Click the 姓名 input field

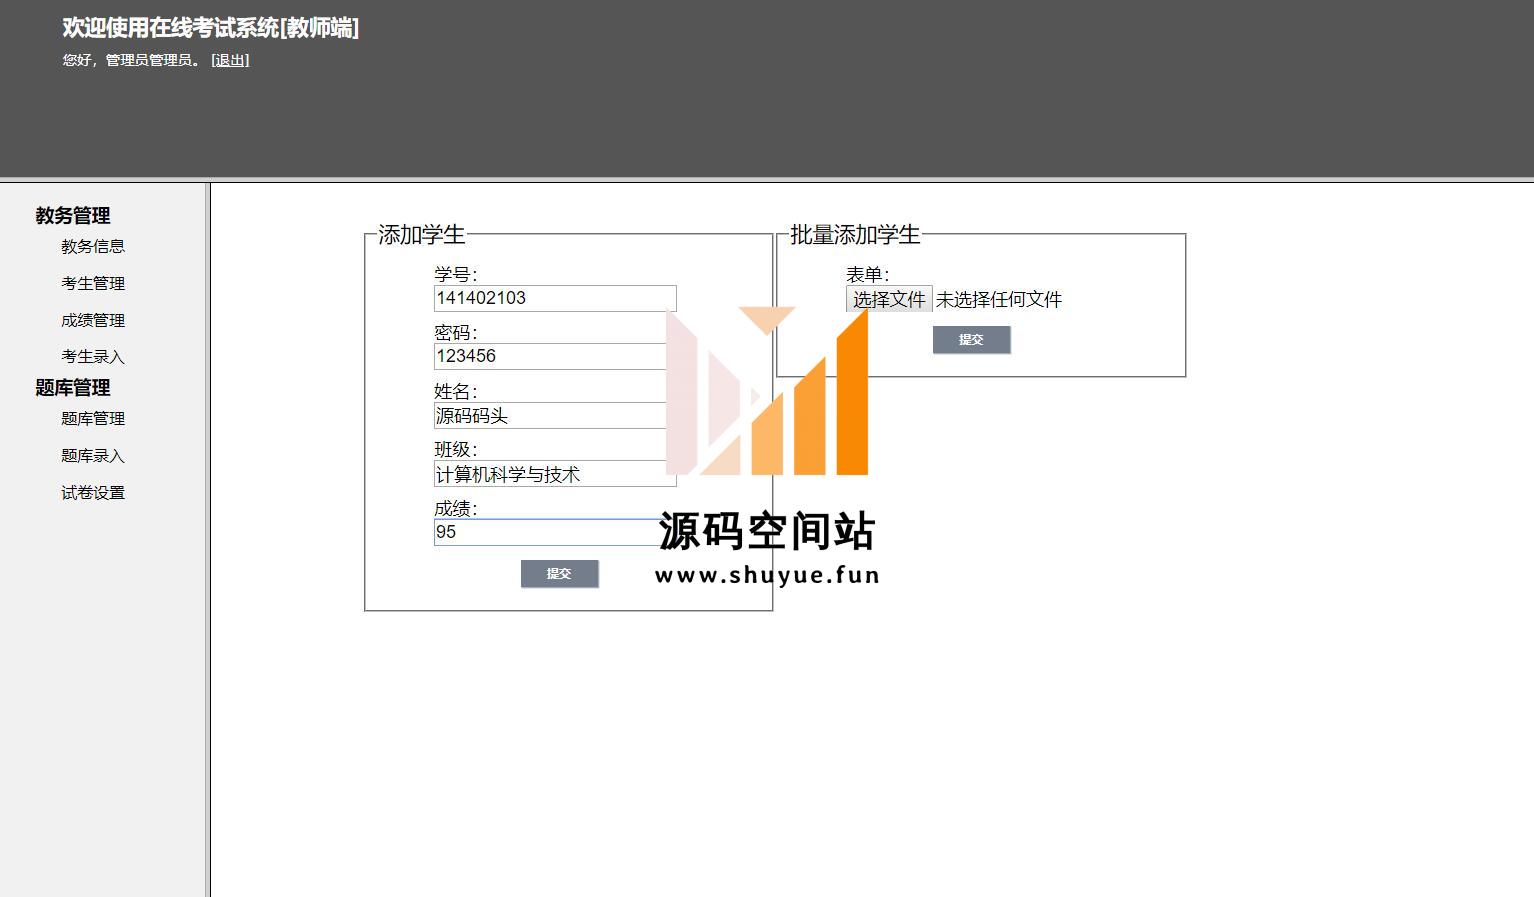(x=555, y=415)
